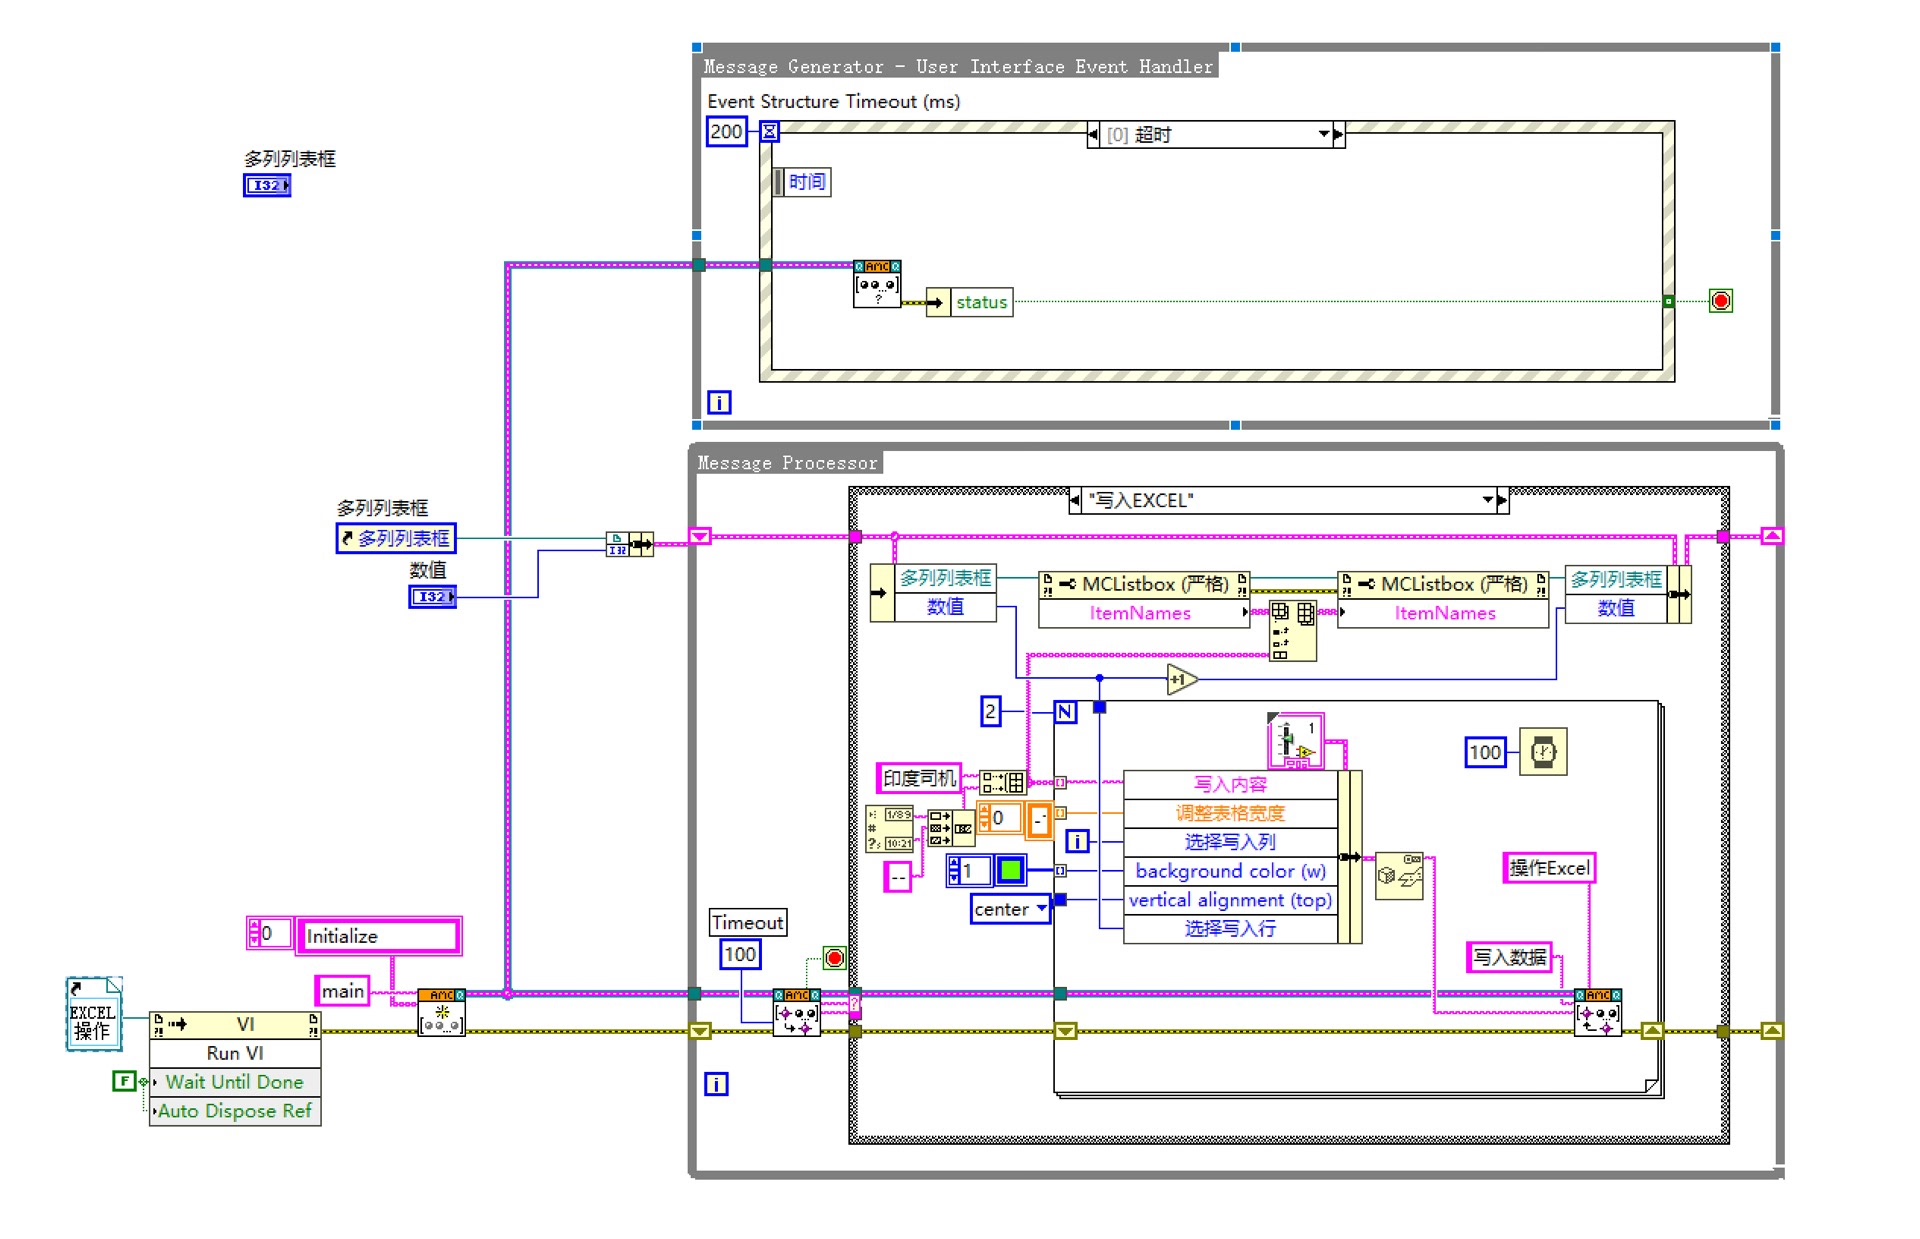Click the EXCEL操作 static VI reference icon
The image size is (1920, 1239).
pos(93,1014)
